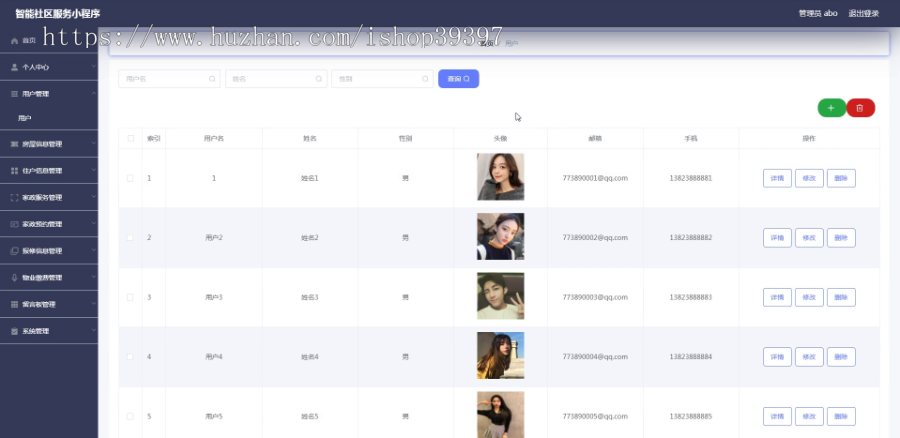
Task: Expand 住户信息管理 using its chevron
Action: pos(94,170)
